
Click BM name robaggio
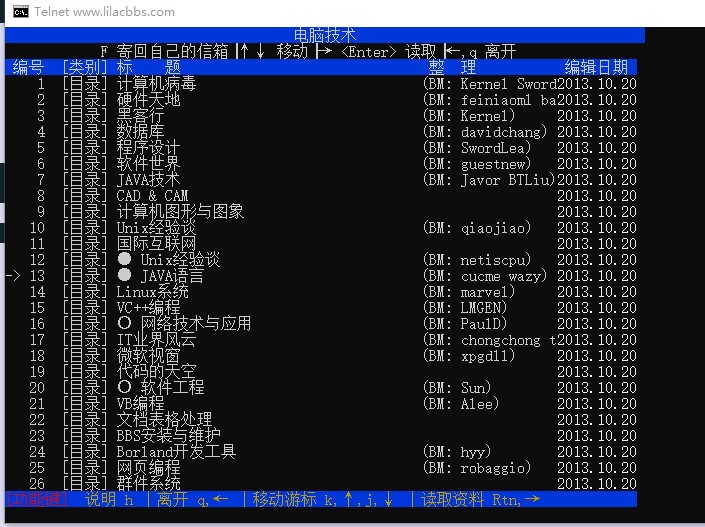pos(492,468)
